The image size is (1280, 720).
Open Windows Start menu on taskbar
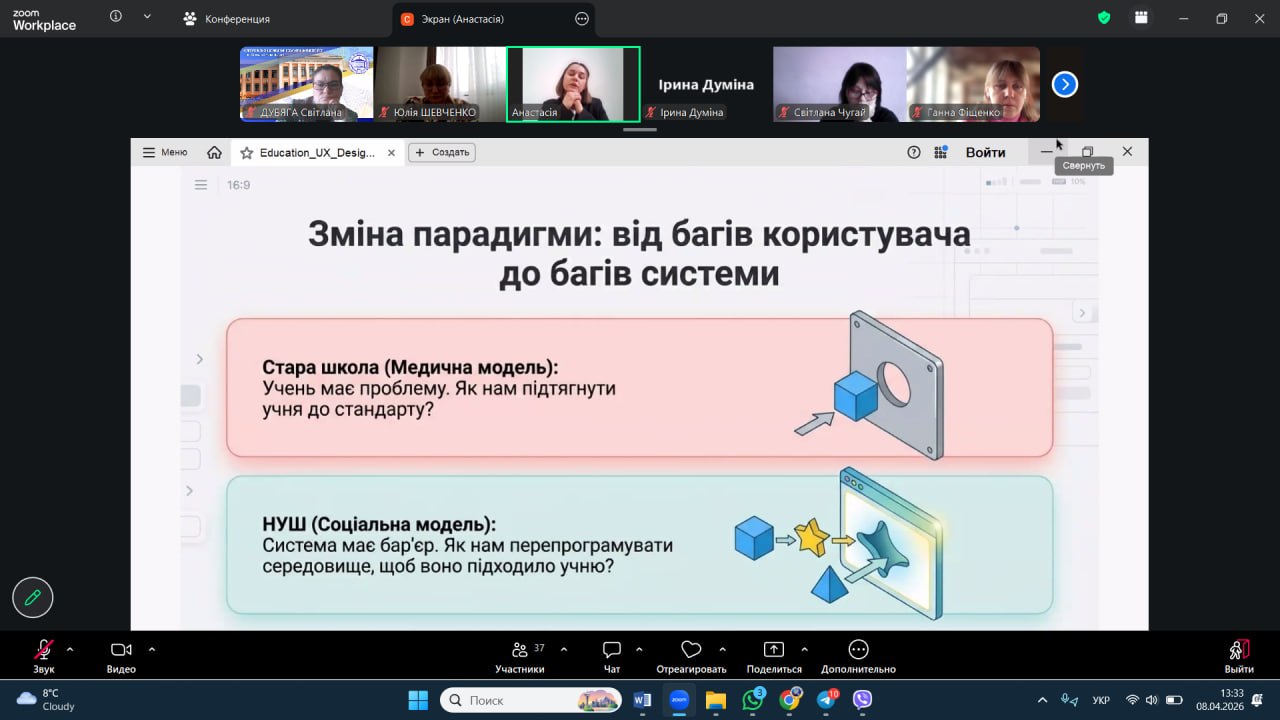pos(418,700)
